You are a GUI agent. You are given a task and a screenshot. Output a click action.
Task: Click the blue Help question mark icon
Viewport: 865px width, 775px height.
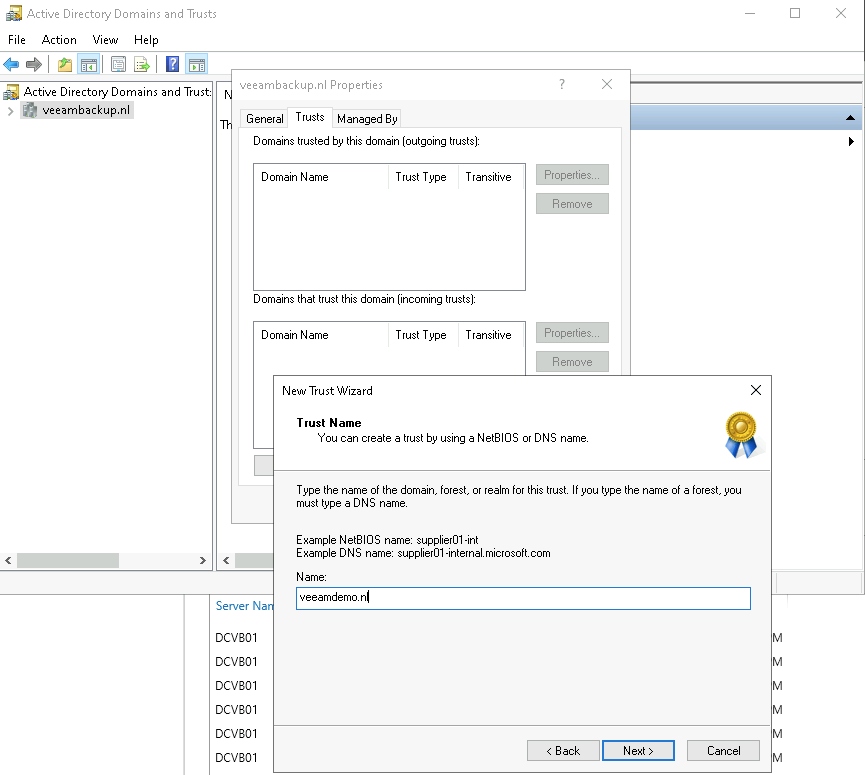(172, 65)
